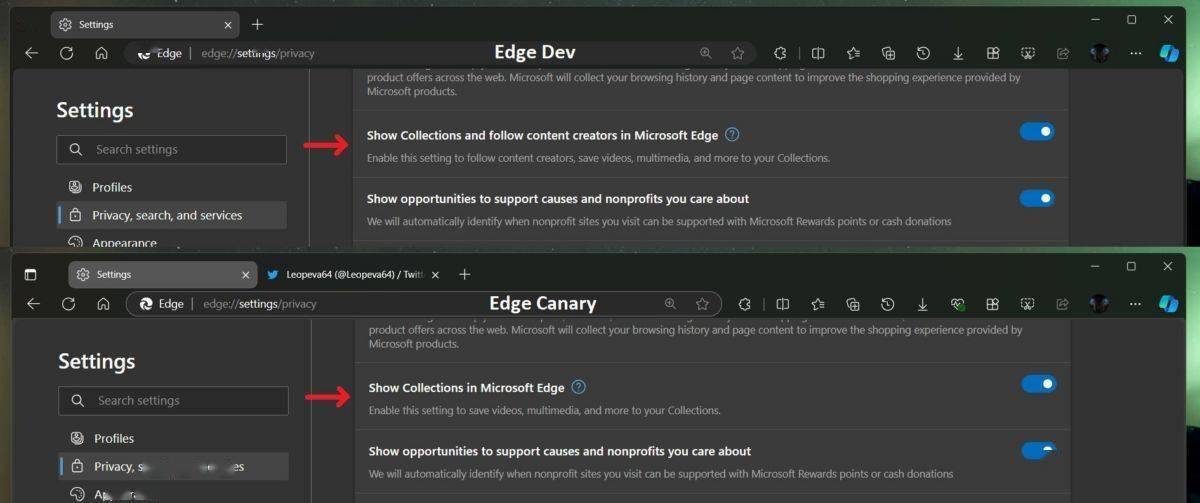The width and height of the screenshot is (1200, 503).
Task: Open Copilot in the Edge Canary window
Action: [1169, 303]
